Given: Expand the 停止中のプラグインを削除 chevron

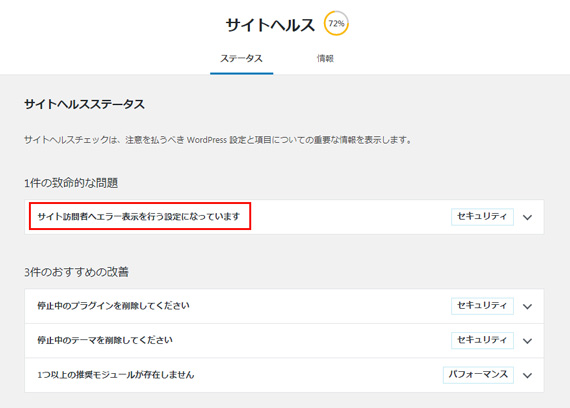Looking at the screenshot, I should [527, 306].
